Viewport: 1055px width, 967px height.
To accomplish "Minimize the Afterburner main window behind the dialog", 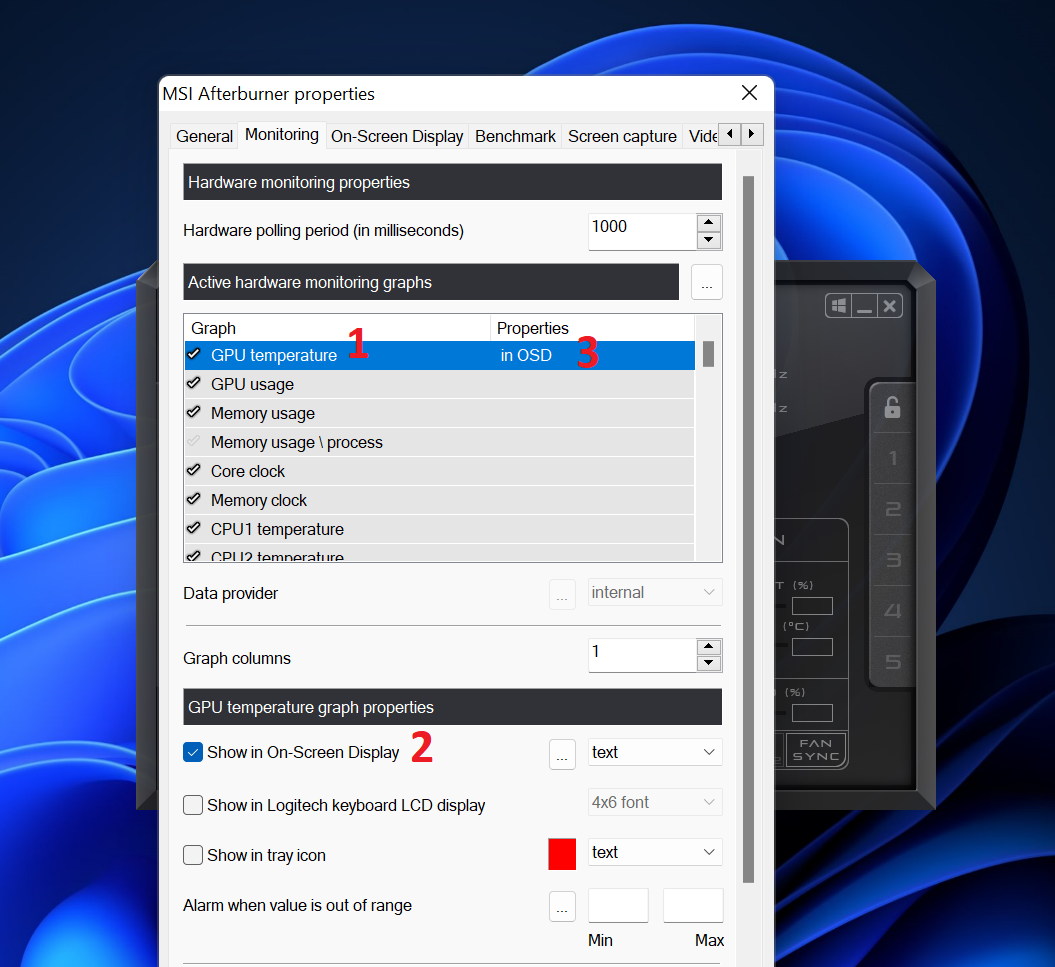I will [865, 306].
